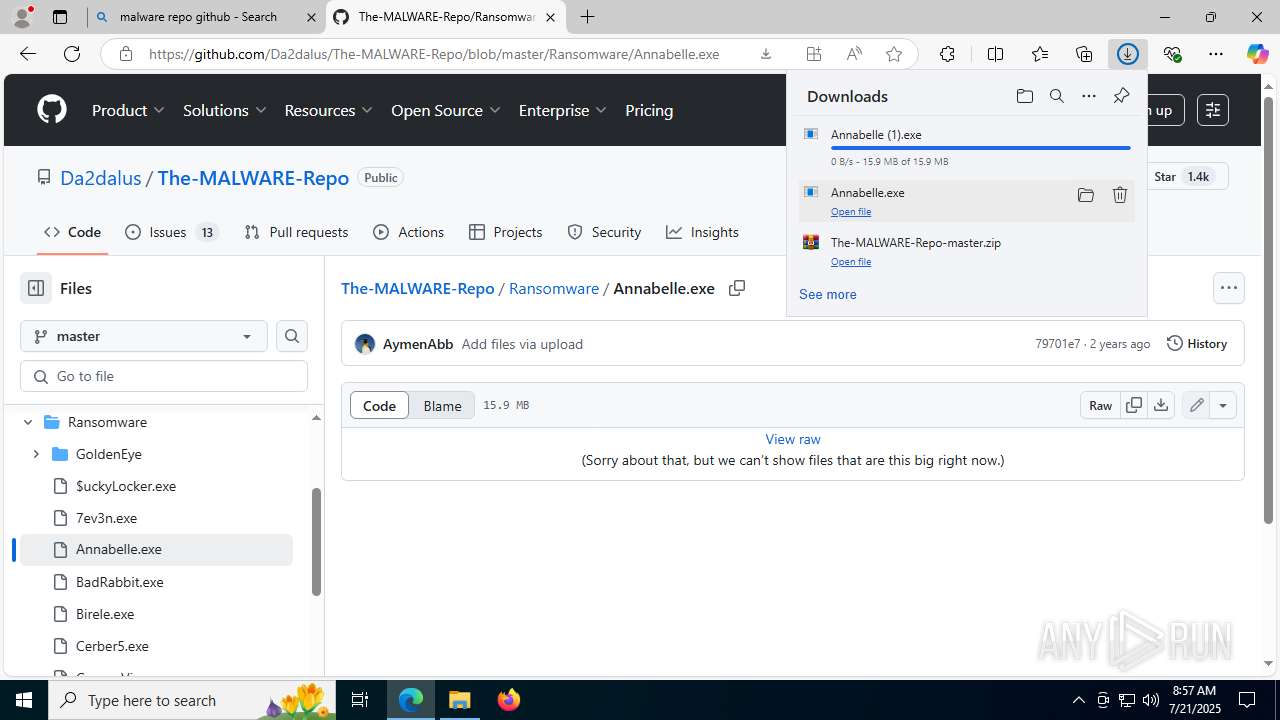Screen dimensions: 1280x720
Task: Select the Blame view toggle
Action: [442, 405]
